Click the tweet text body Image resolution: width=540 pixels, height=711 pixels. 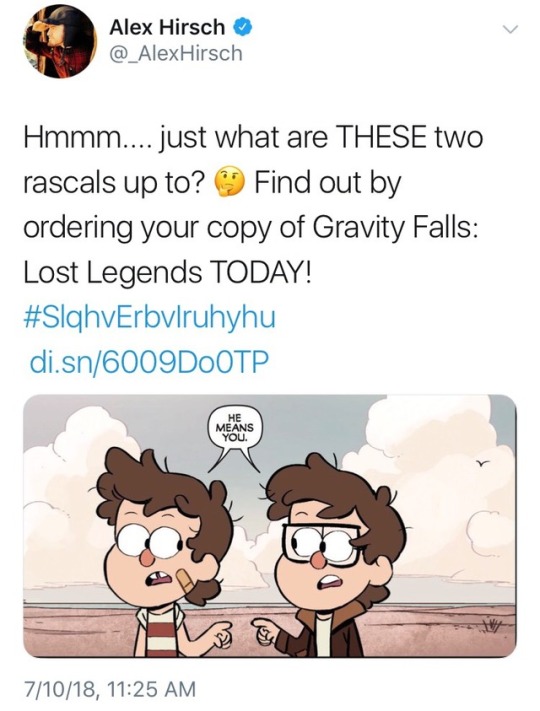(x=254, y=205)
